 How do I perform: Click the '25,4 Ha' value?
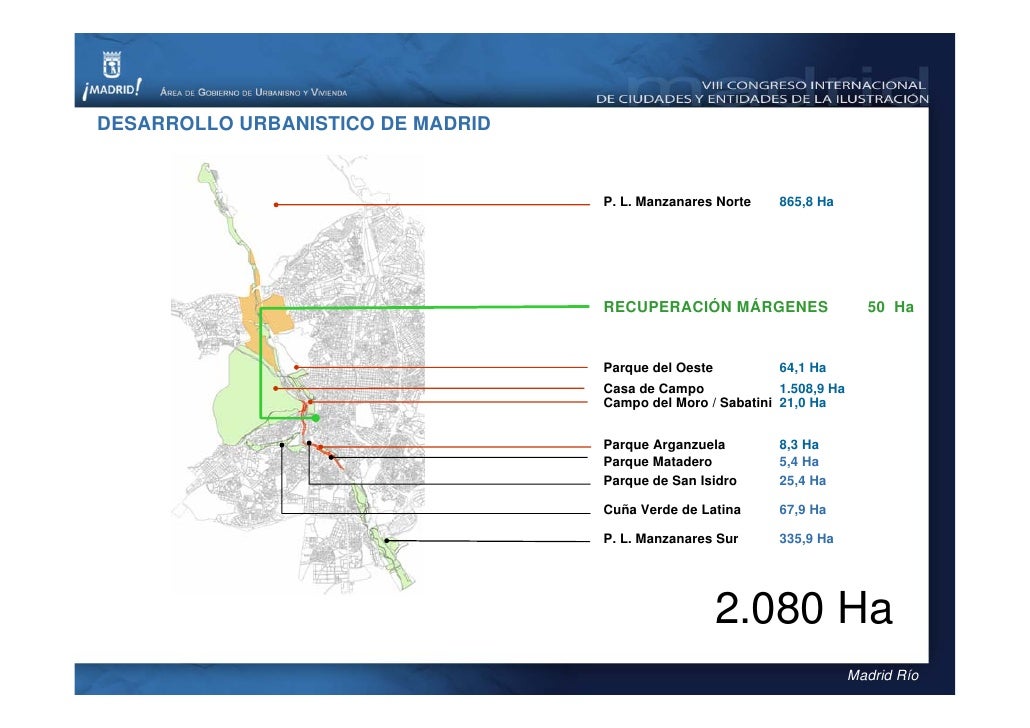point(802,481)
